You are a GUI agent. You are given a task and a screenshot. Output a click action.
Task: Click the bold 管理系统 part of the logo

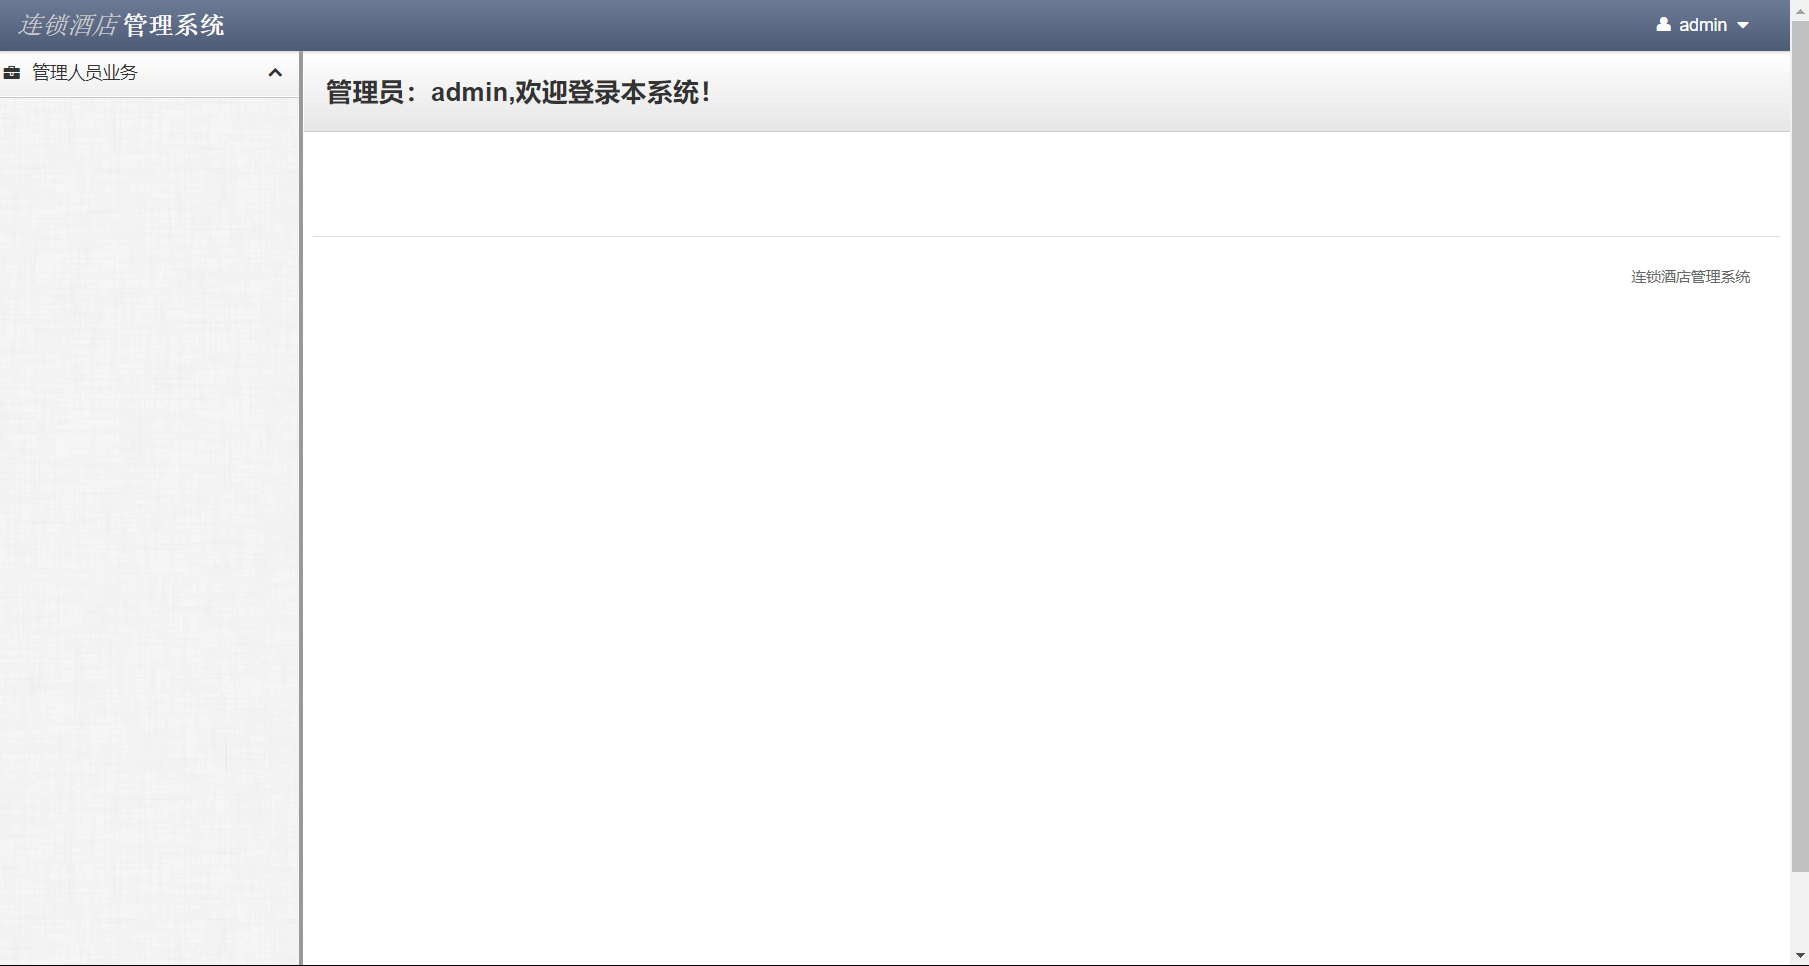click(174, 25)
